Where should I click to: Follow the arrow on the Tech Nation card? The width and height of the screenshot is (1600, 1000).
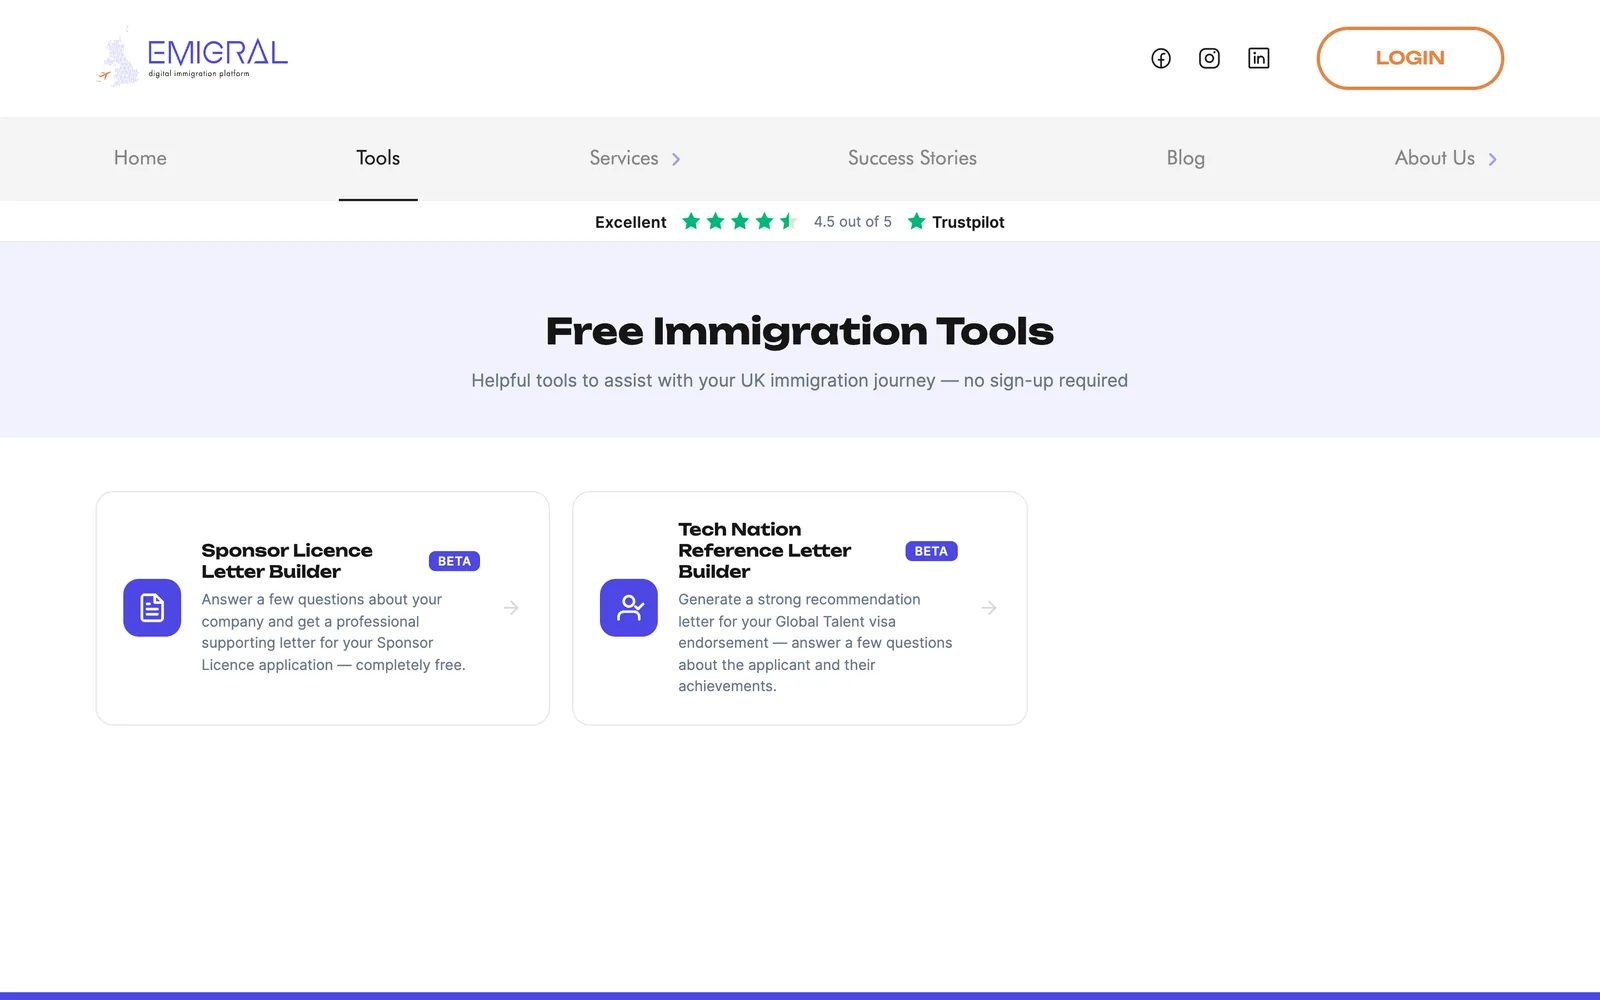(988, 607)
